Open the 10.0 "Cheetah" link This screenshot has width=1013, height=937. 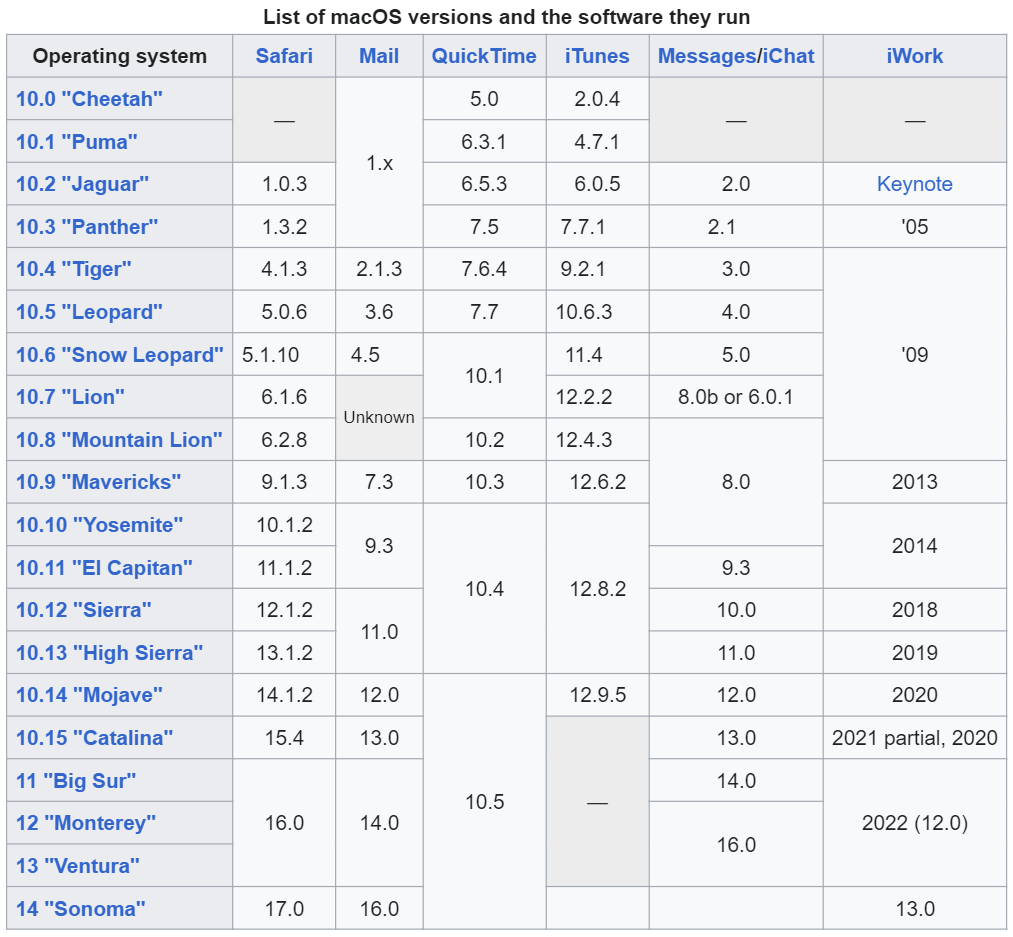click(89, 99)
